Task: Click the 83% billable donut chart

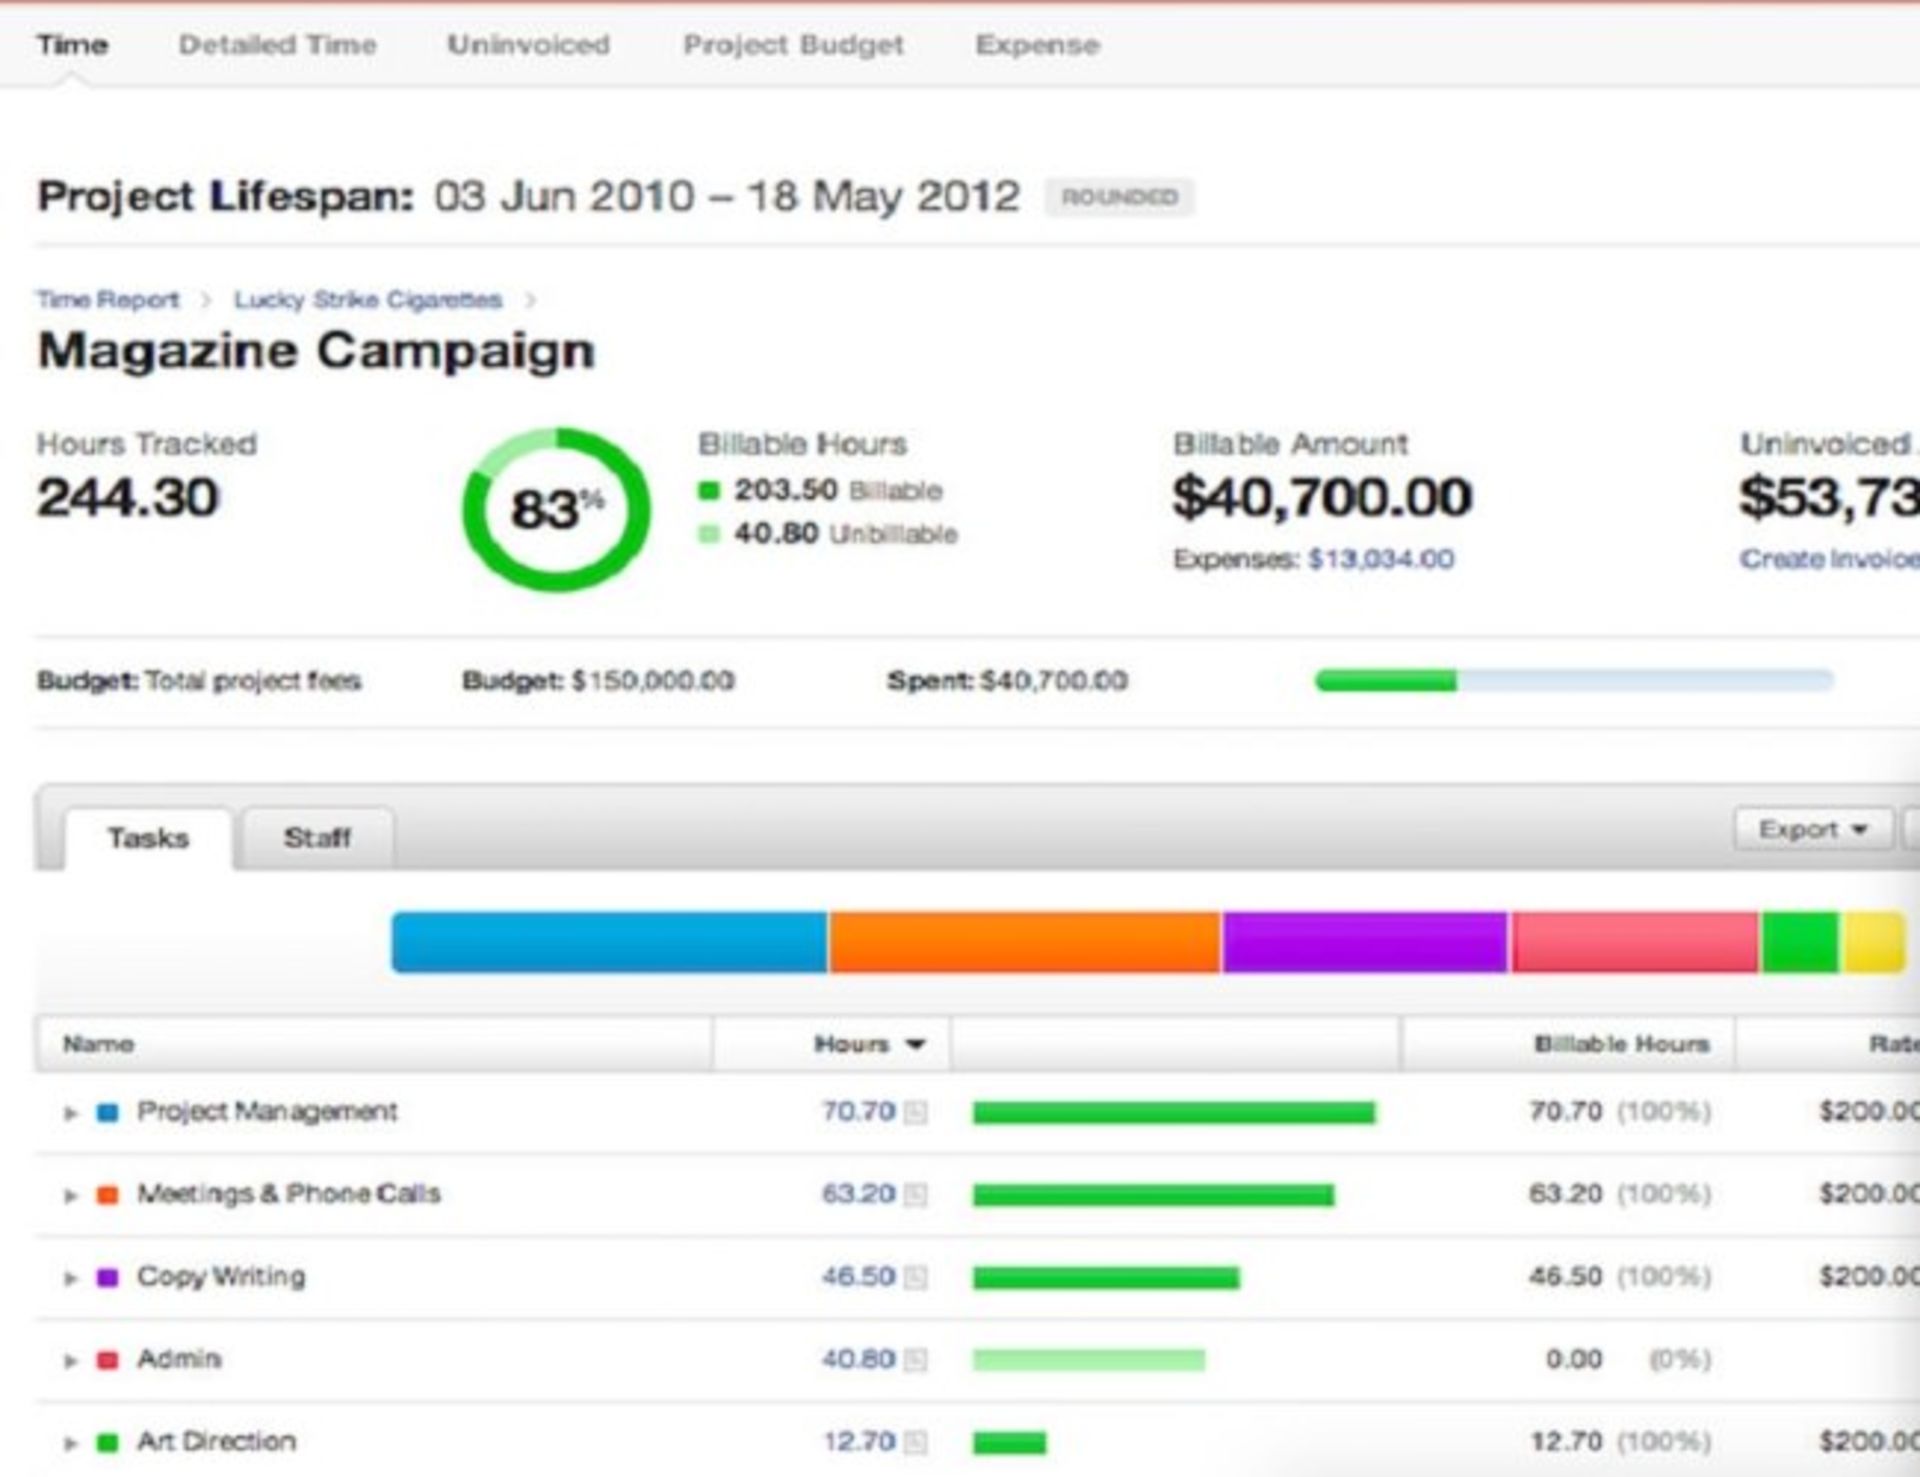Action: (x=556, y=509)
